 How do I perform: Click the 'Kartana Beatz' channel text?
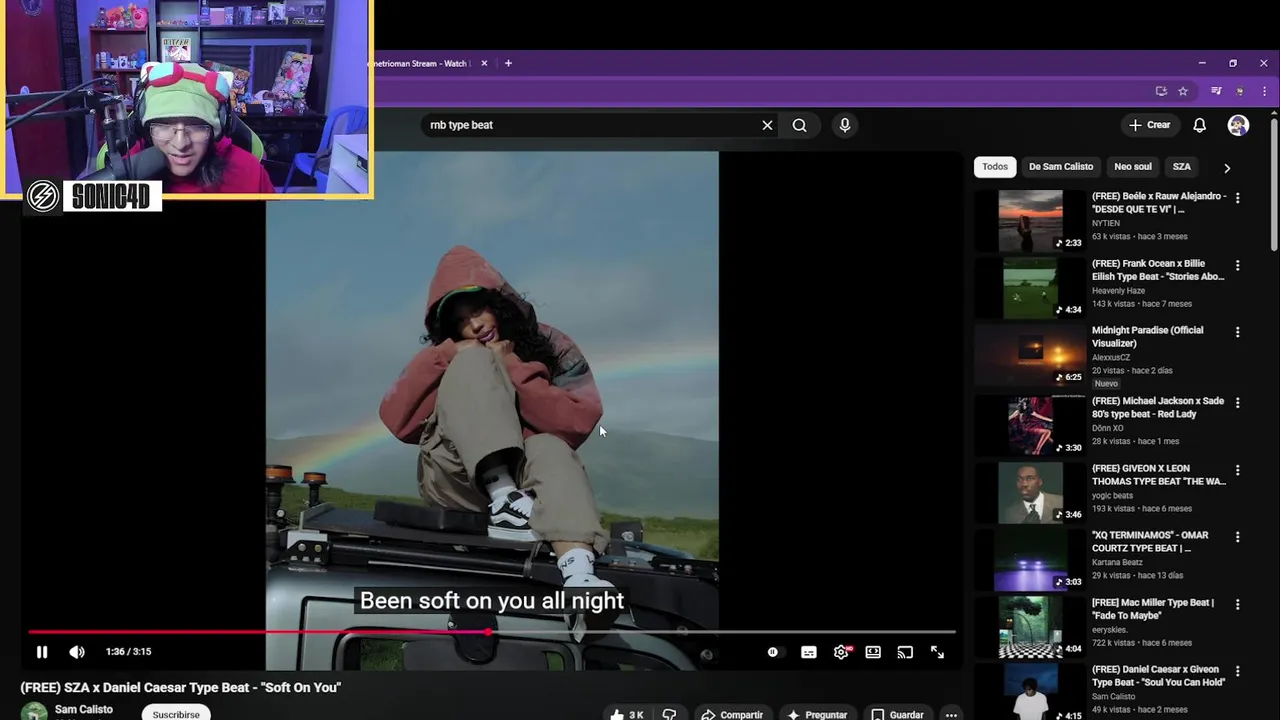[x=1117, y=562]
